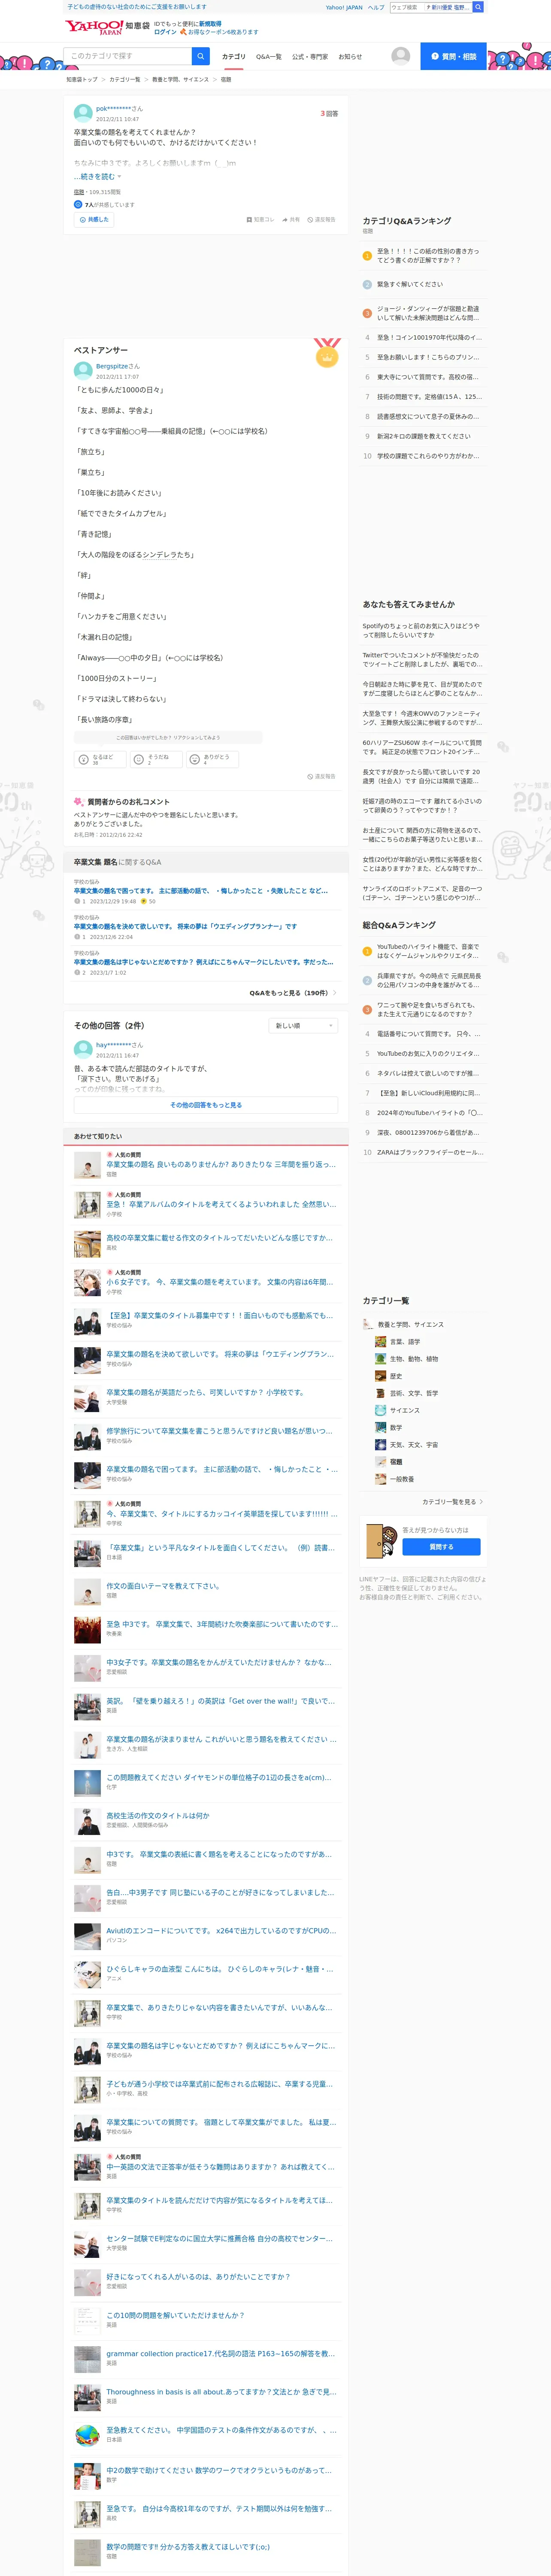Open この10問の問題を解いていただけませんか
The width and height of the screenshot is (551, 2576).
click(175, 2315)
